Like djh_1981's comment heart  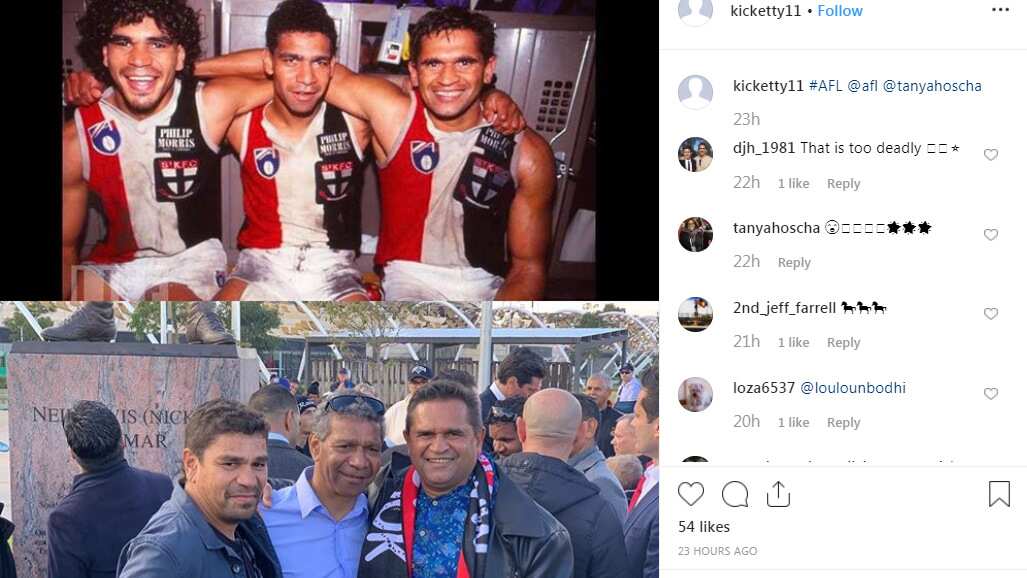991,155
